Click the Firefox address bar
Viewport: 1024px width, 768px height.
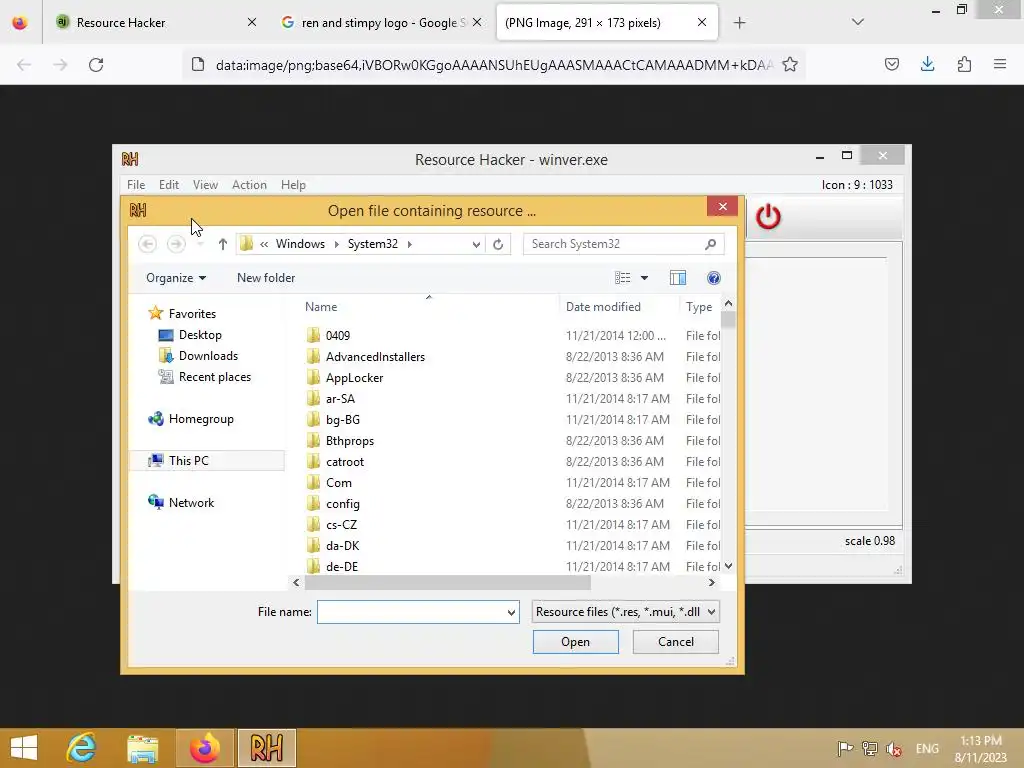[494, 65]
